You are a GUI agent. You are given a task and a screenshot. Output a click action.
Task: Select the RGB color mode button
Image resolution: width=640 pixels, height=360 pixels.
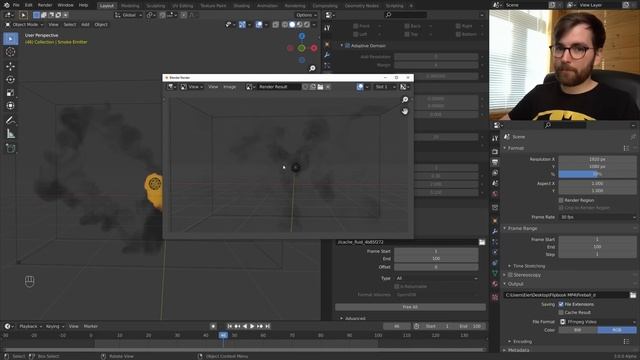[x=617, y=330]
